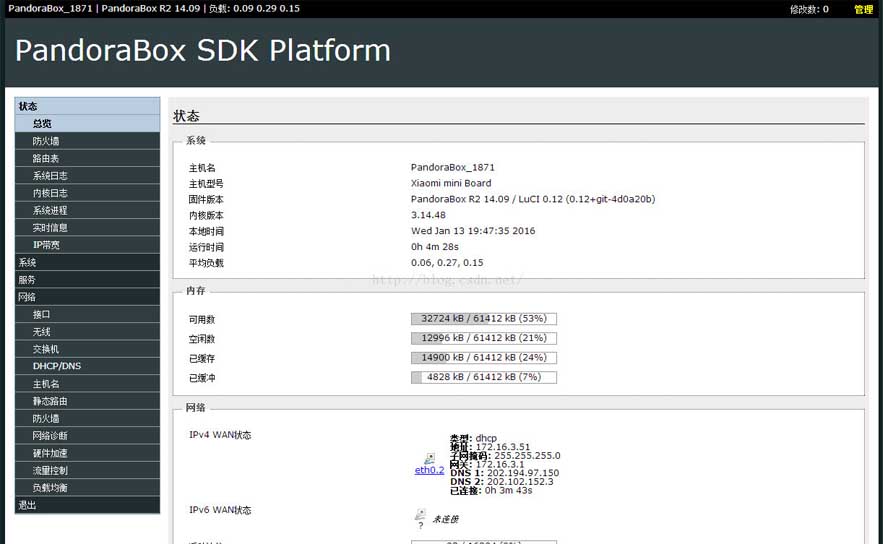
Task: Click the 固件版本 label
Action: click(206, 199)
